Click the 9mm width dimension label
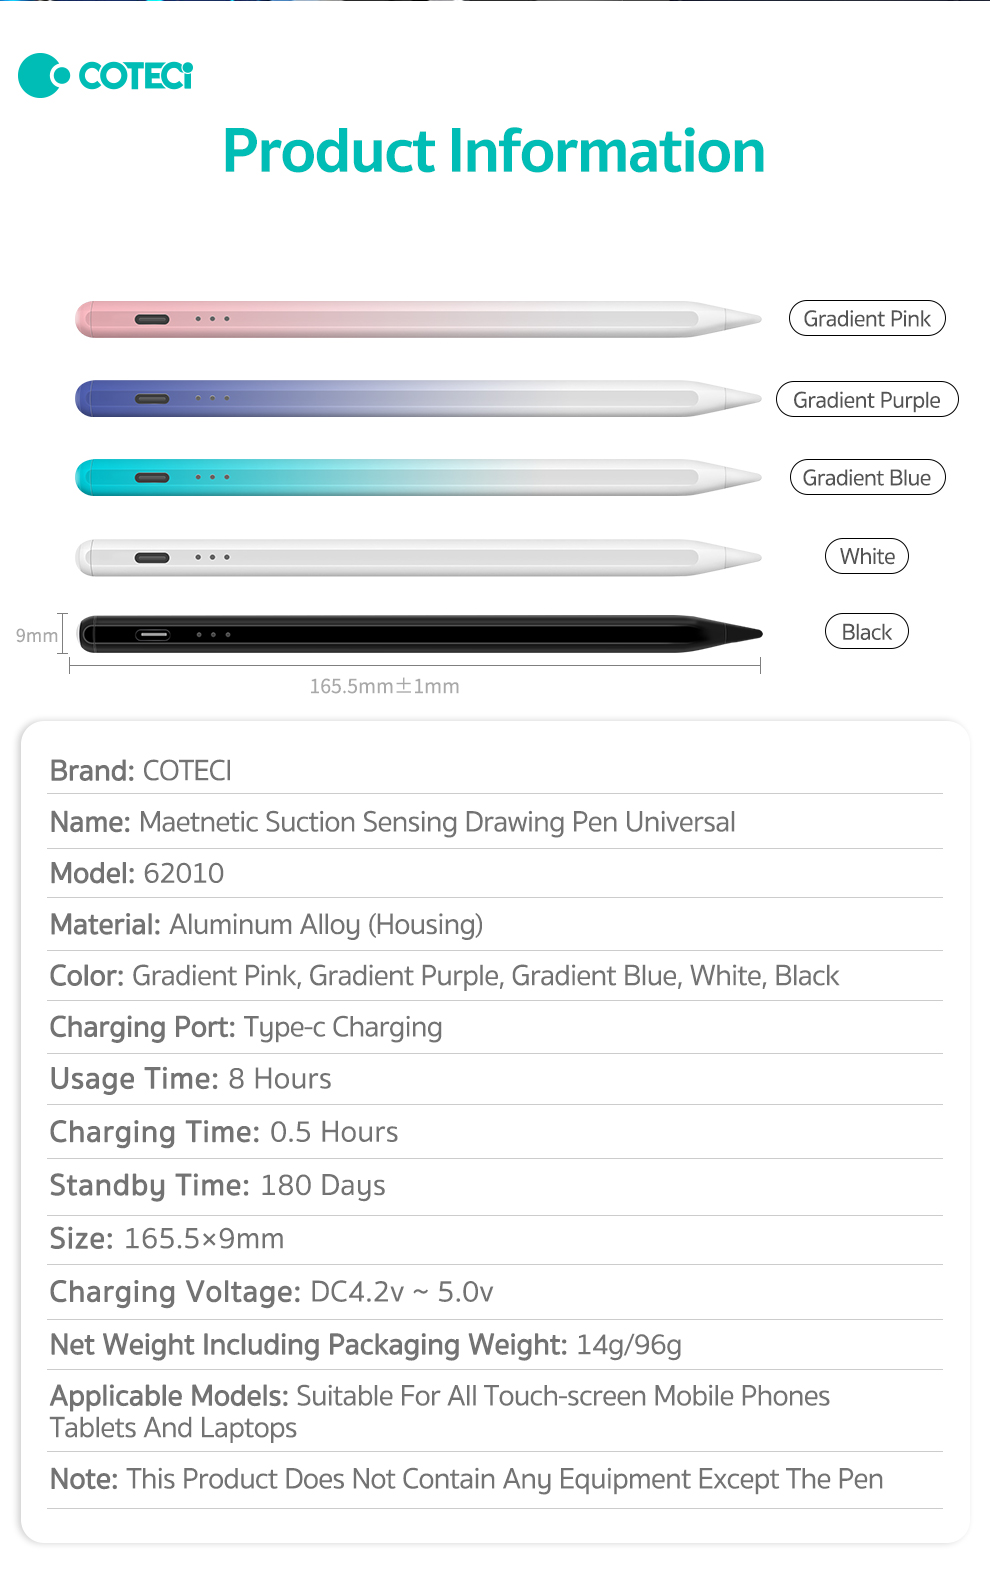 pos(37,635)
